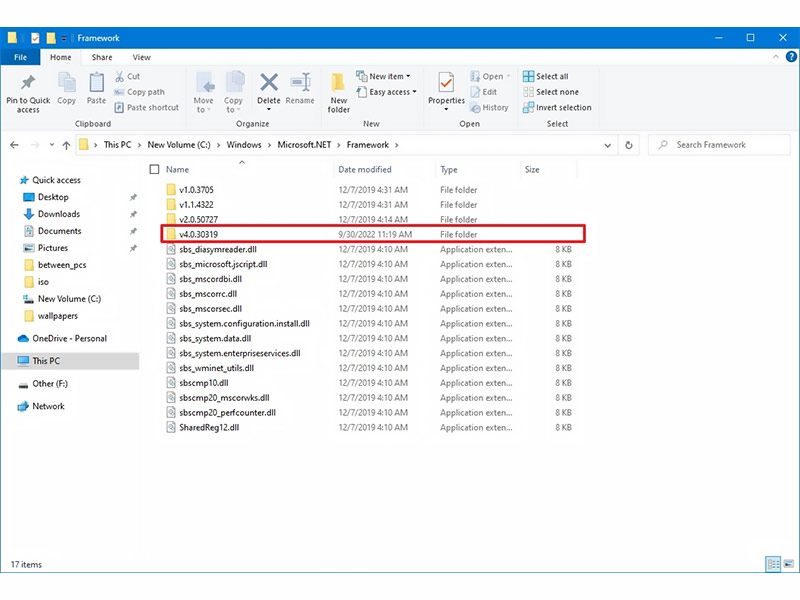Sort by Date modified column header
The image size is (800, 600).
coord(365,169)
